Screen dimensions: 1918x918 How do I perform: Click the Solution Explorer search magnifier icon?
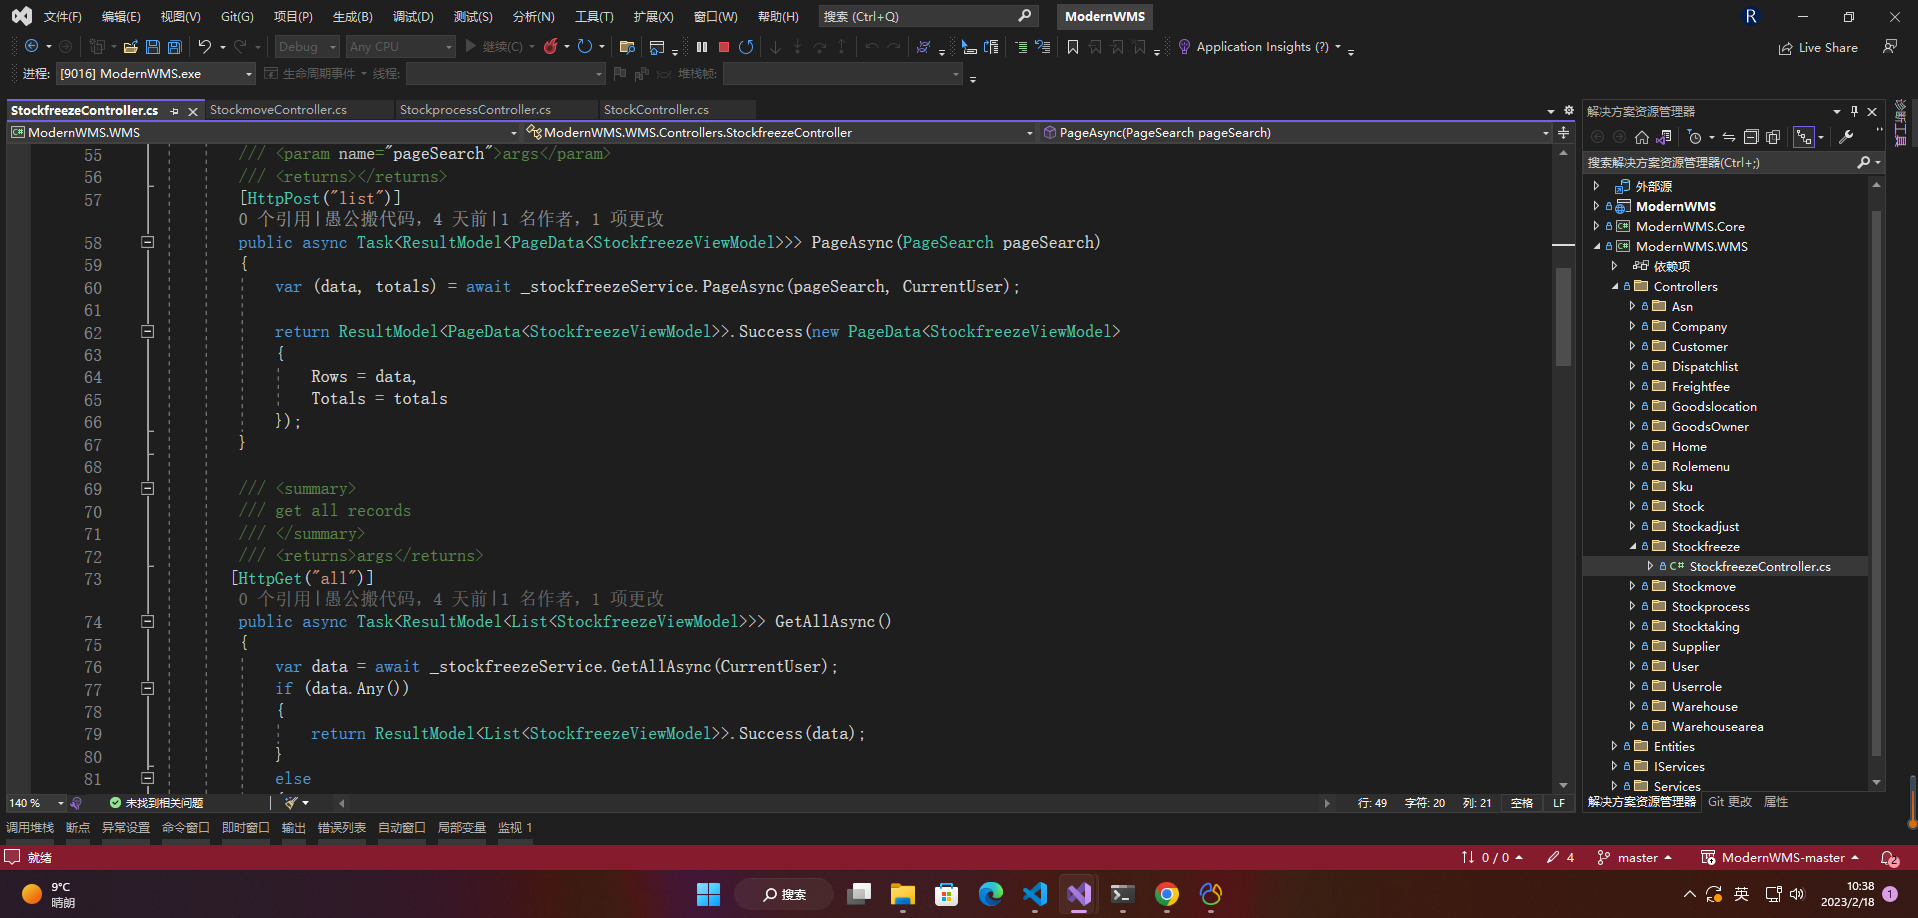pos(1863,162)
